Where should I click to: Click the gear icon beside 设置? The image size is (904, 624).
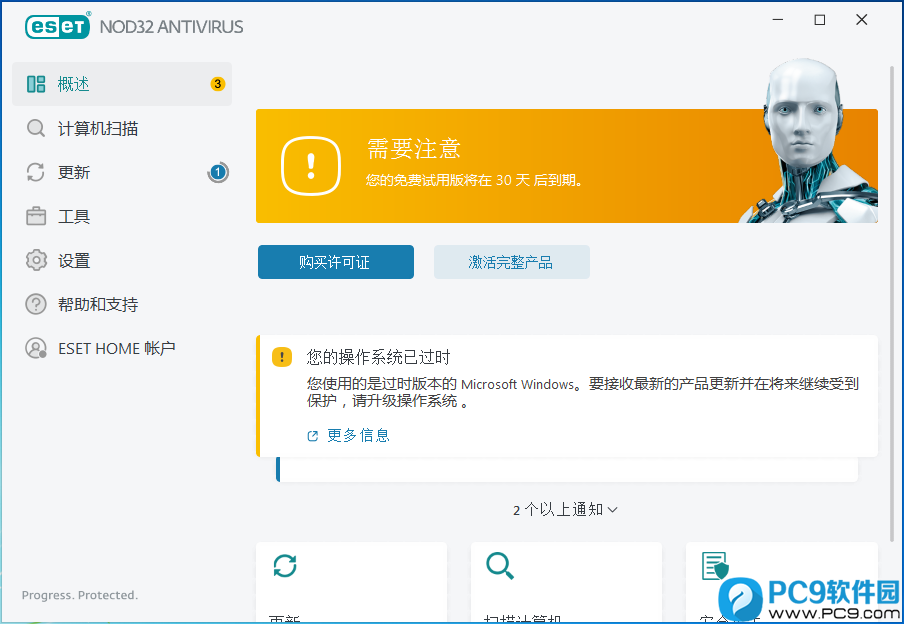coord(36,261)
